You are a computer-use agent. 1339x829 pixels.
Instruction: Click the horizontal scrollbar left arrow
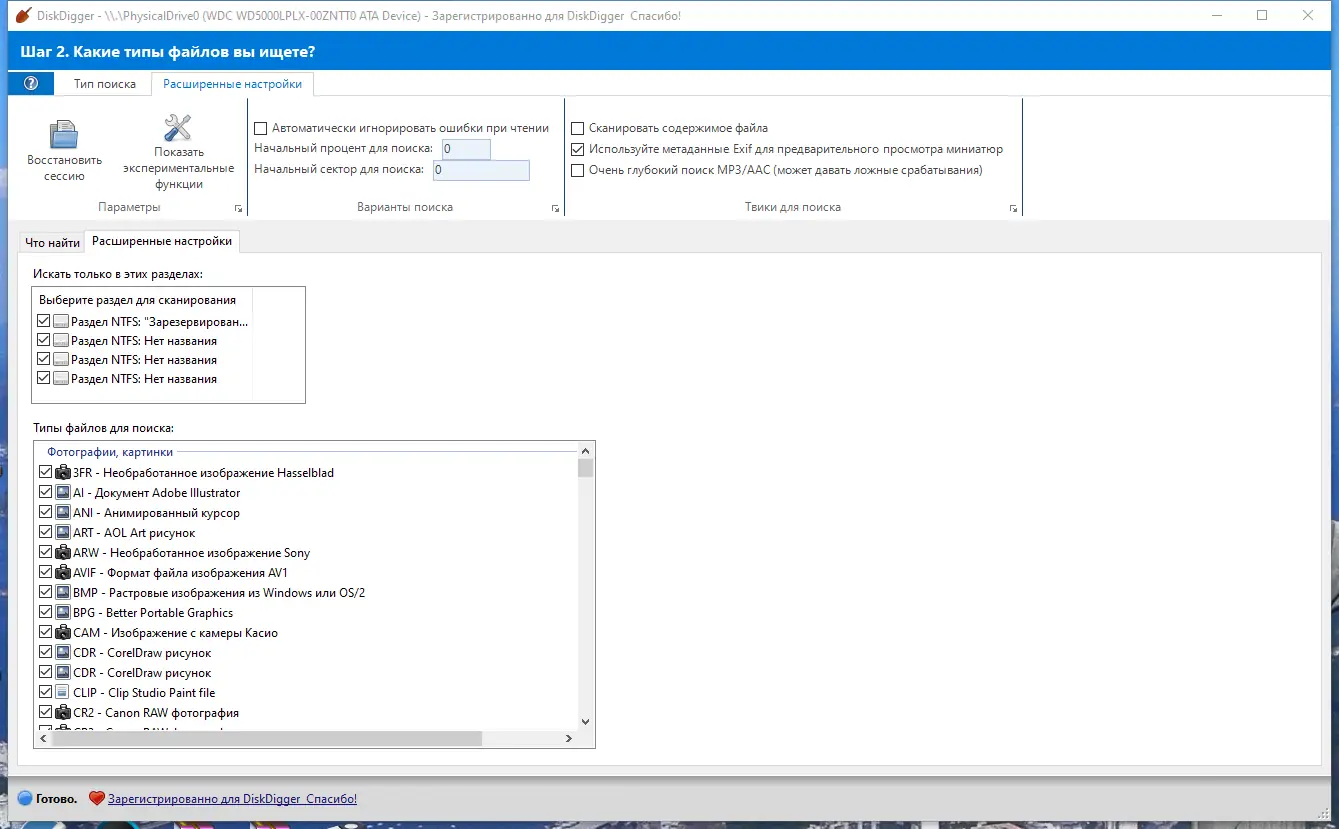tap(42, 738)
